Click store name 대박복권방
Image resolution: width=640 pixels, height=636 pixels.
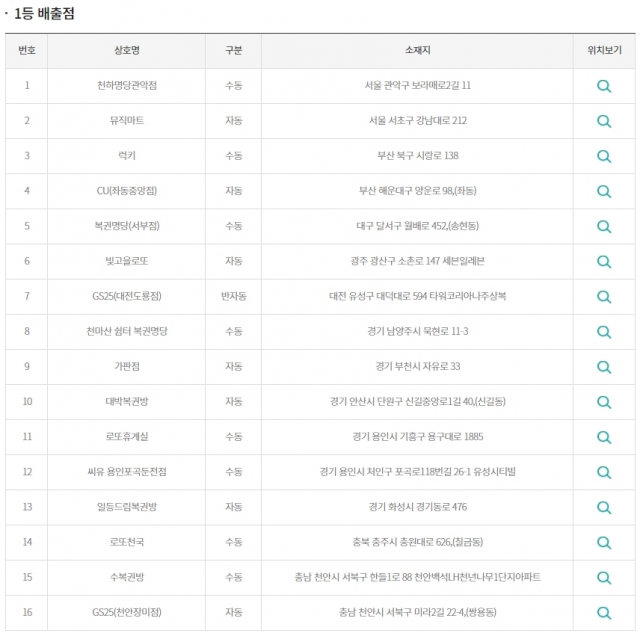[x=127, y=401]
